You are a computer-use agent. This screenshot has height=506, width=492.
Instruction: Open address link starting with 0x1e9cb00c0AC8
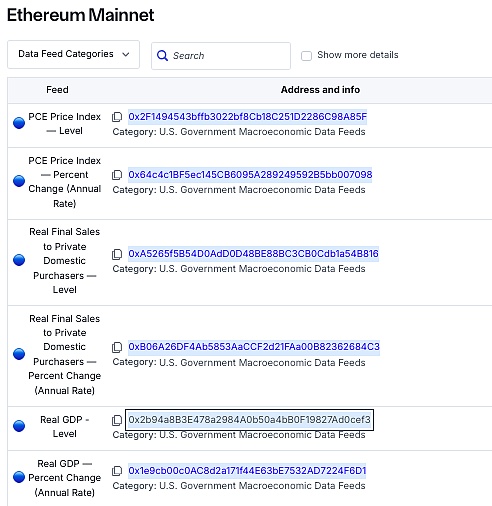[x=247, y=471]
